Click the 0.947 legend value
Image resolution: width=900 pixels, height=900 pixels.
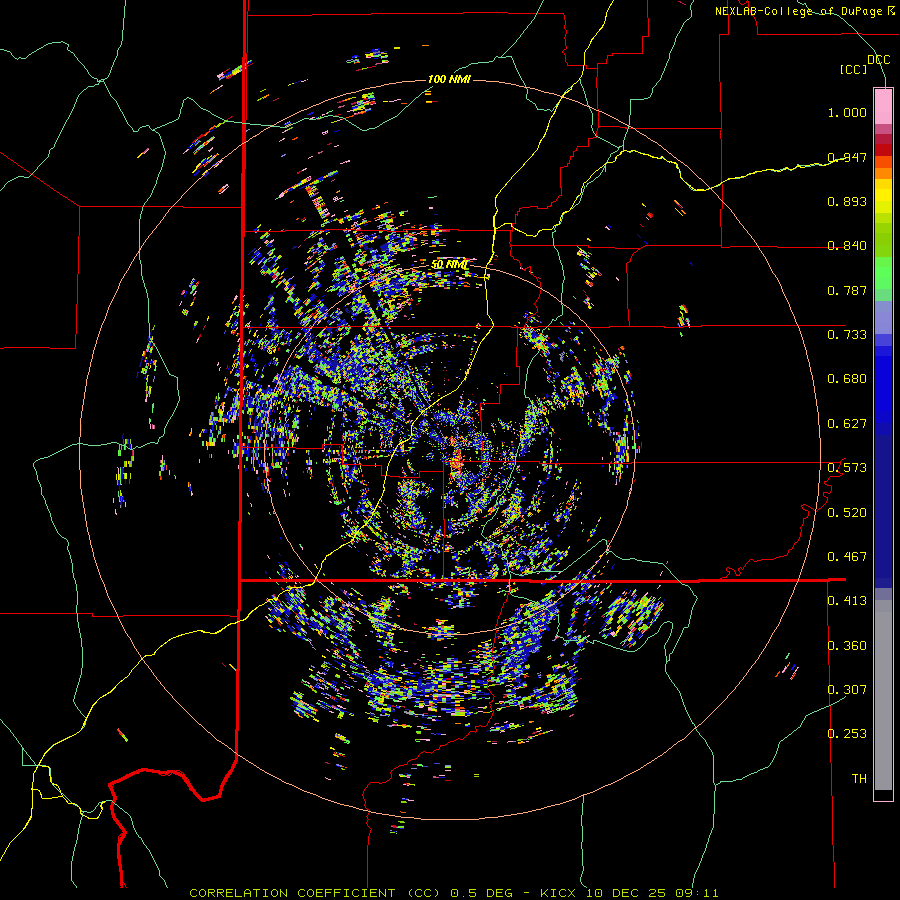point(847,157)
